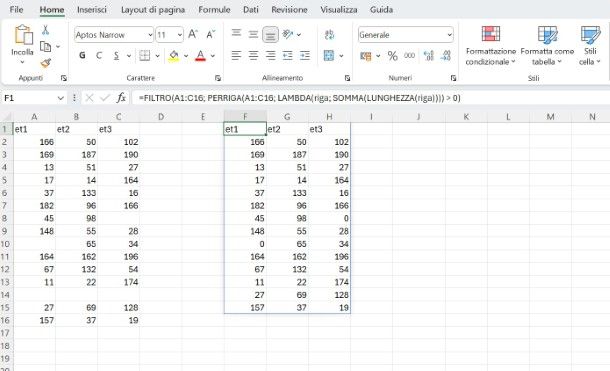Toggle bold G formatting
Screen dimensions: 610x371
click(82, 56)
